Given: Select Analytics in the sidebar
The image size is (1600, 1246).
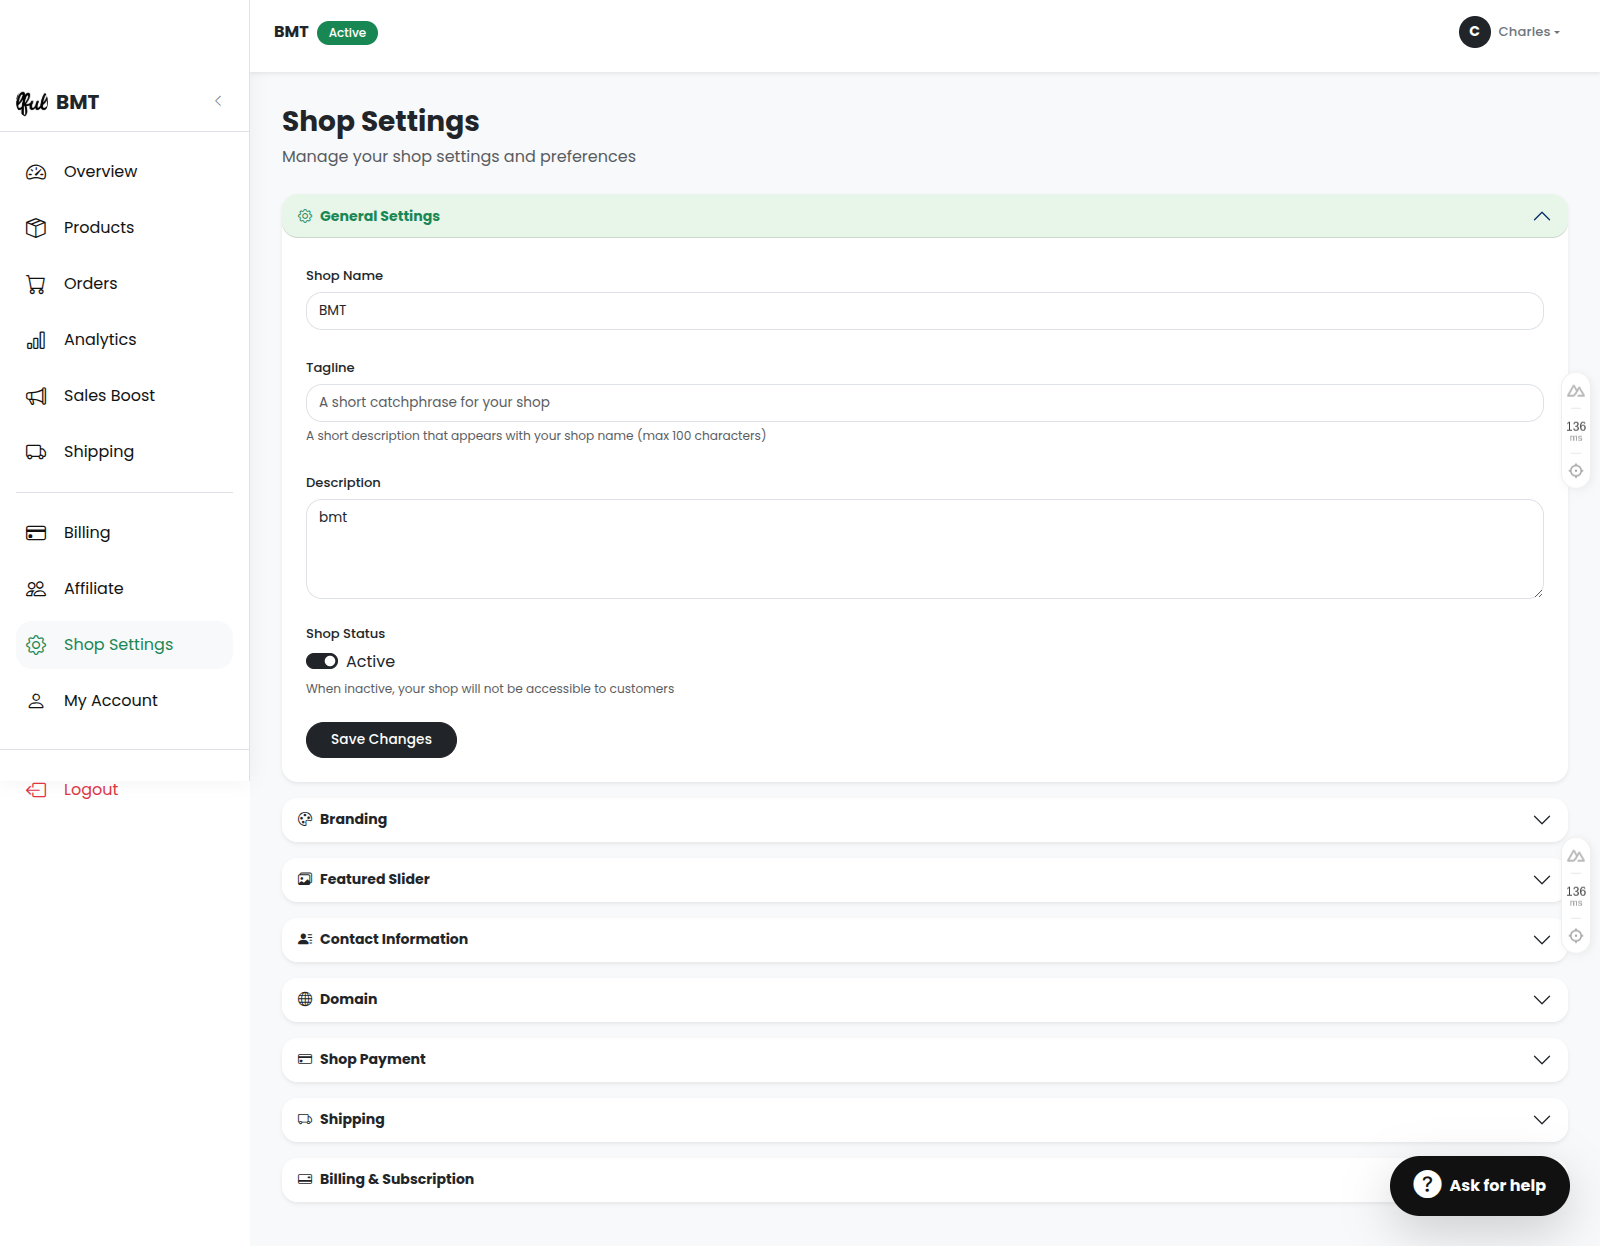Looking at the screenshot, I should coord(124,340).
